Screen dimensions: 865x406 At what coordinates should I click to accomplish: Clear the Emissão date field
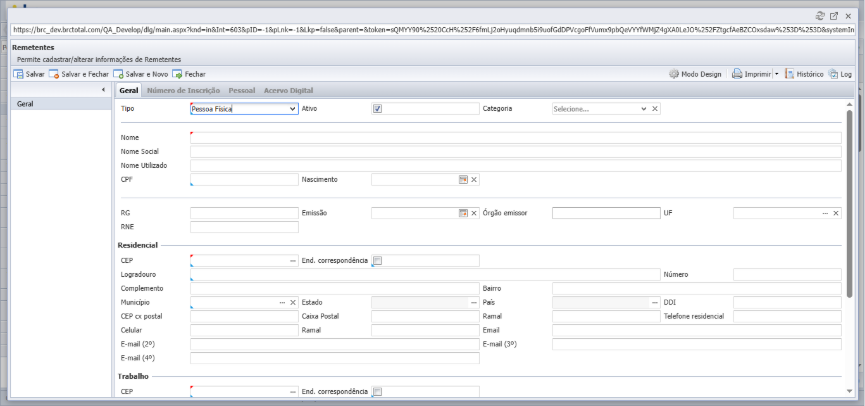pyautogui.click(x=474, y=213)
